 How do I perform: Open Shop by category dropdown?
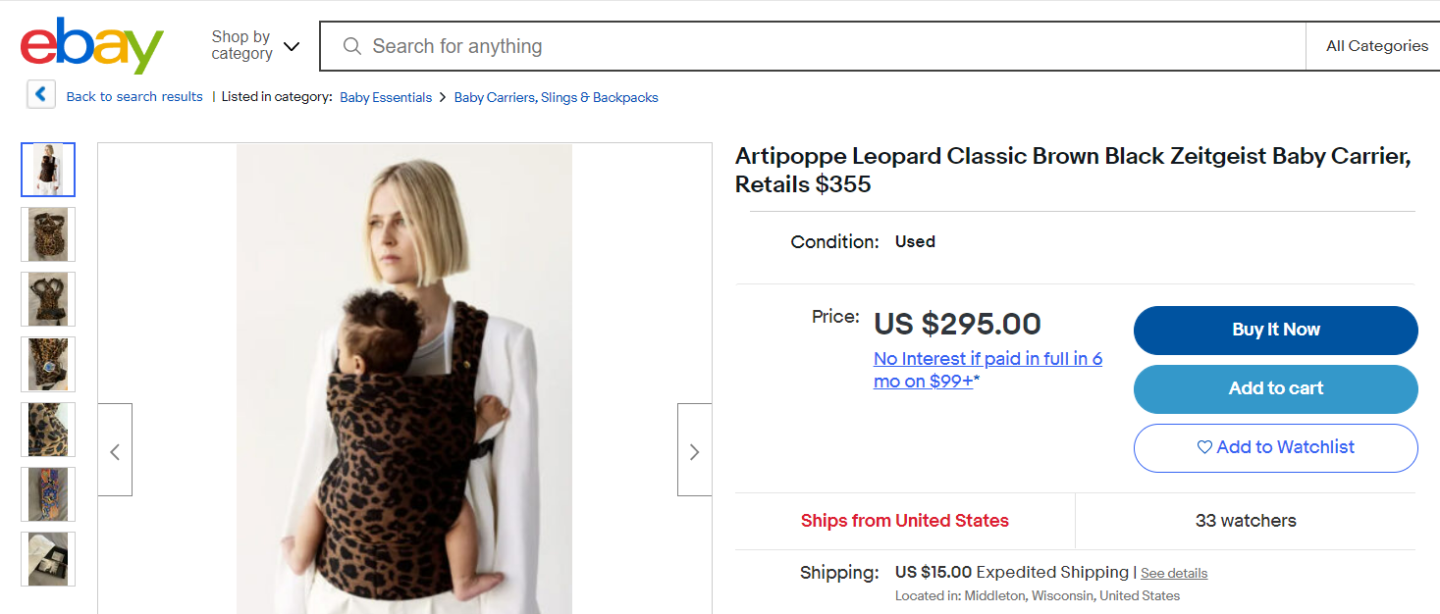pyautogui.click(x=255, y=46)
